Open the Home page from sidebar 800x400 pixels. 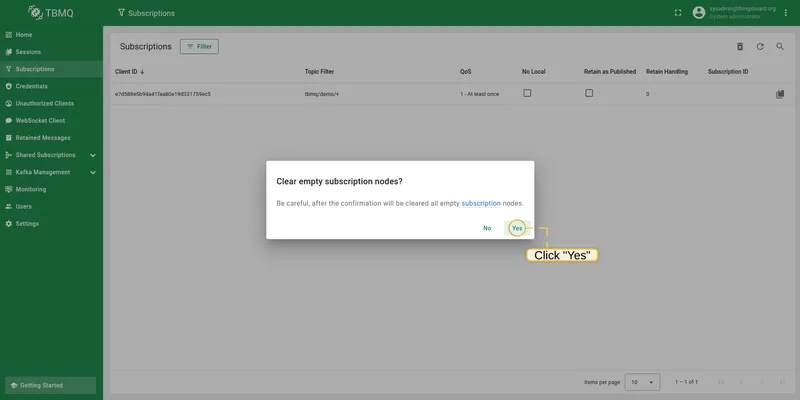[51, 35]
